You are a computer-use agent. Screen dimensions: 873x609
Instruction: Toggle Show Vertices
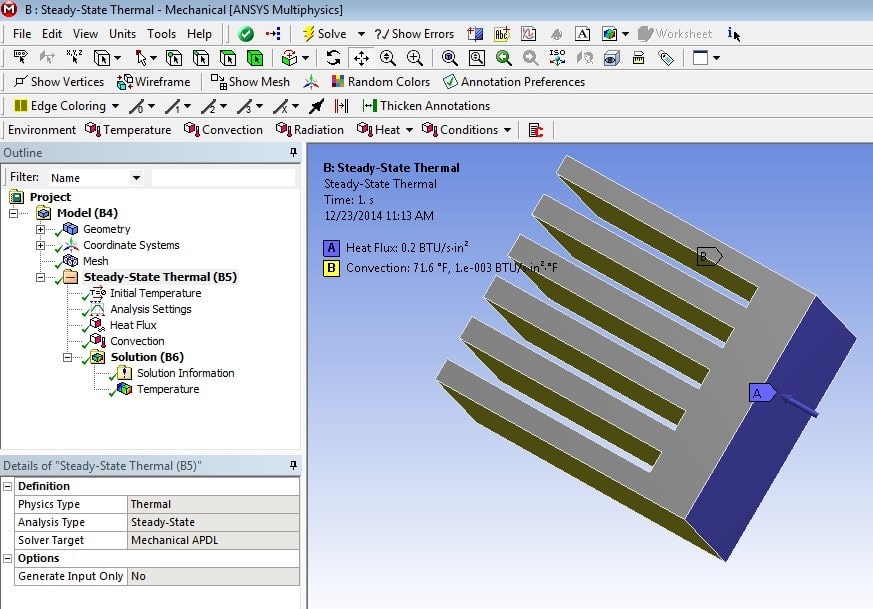(59, 82)
